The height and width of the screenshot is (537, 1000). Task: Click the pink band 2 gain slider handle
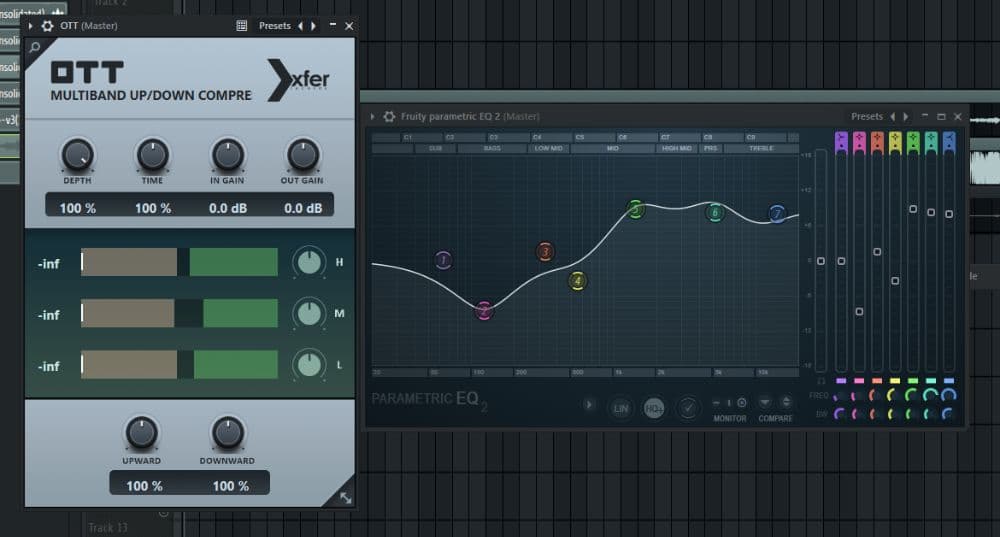tap(859, 311)
